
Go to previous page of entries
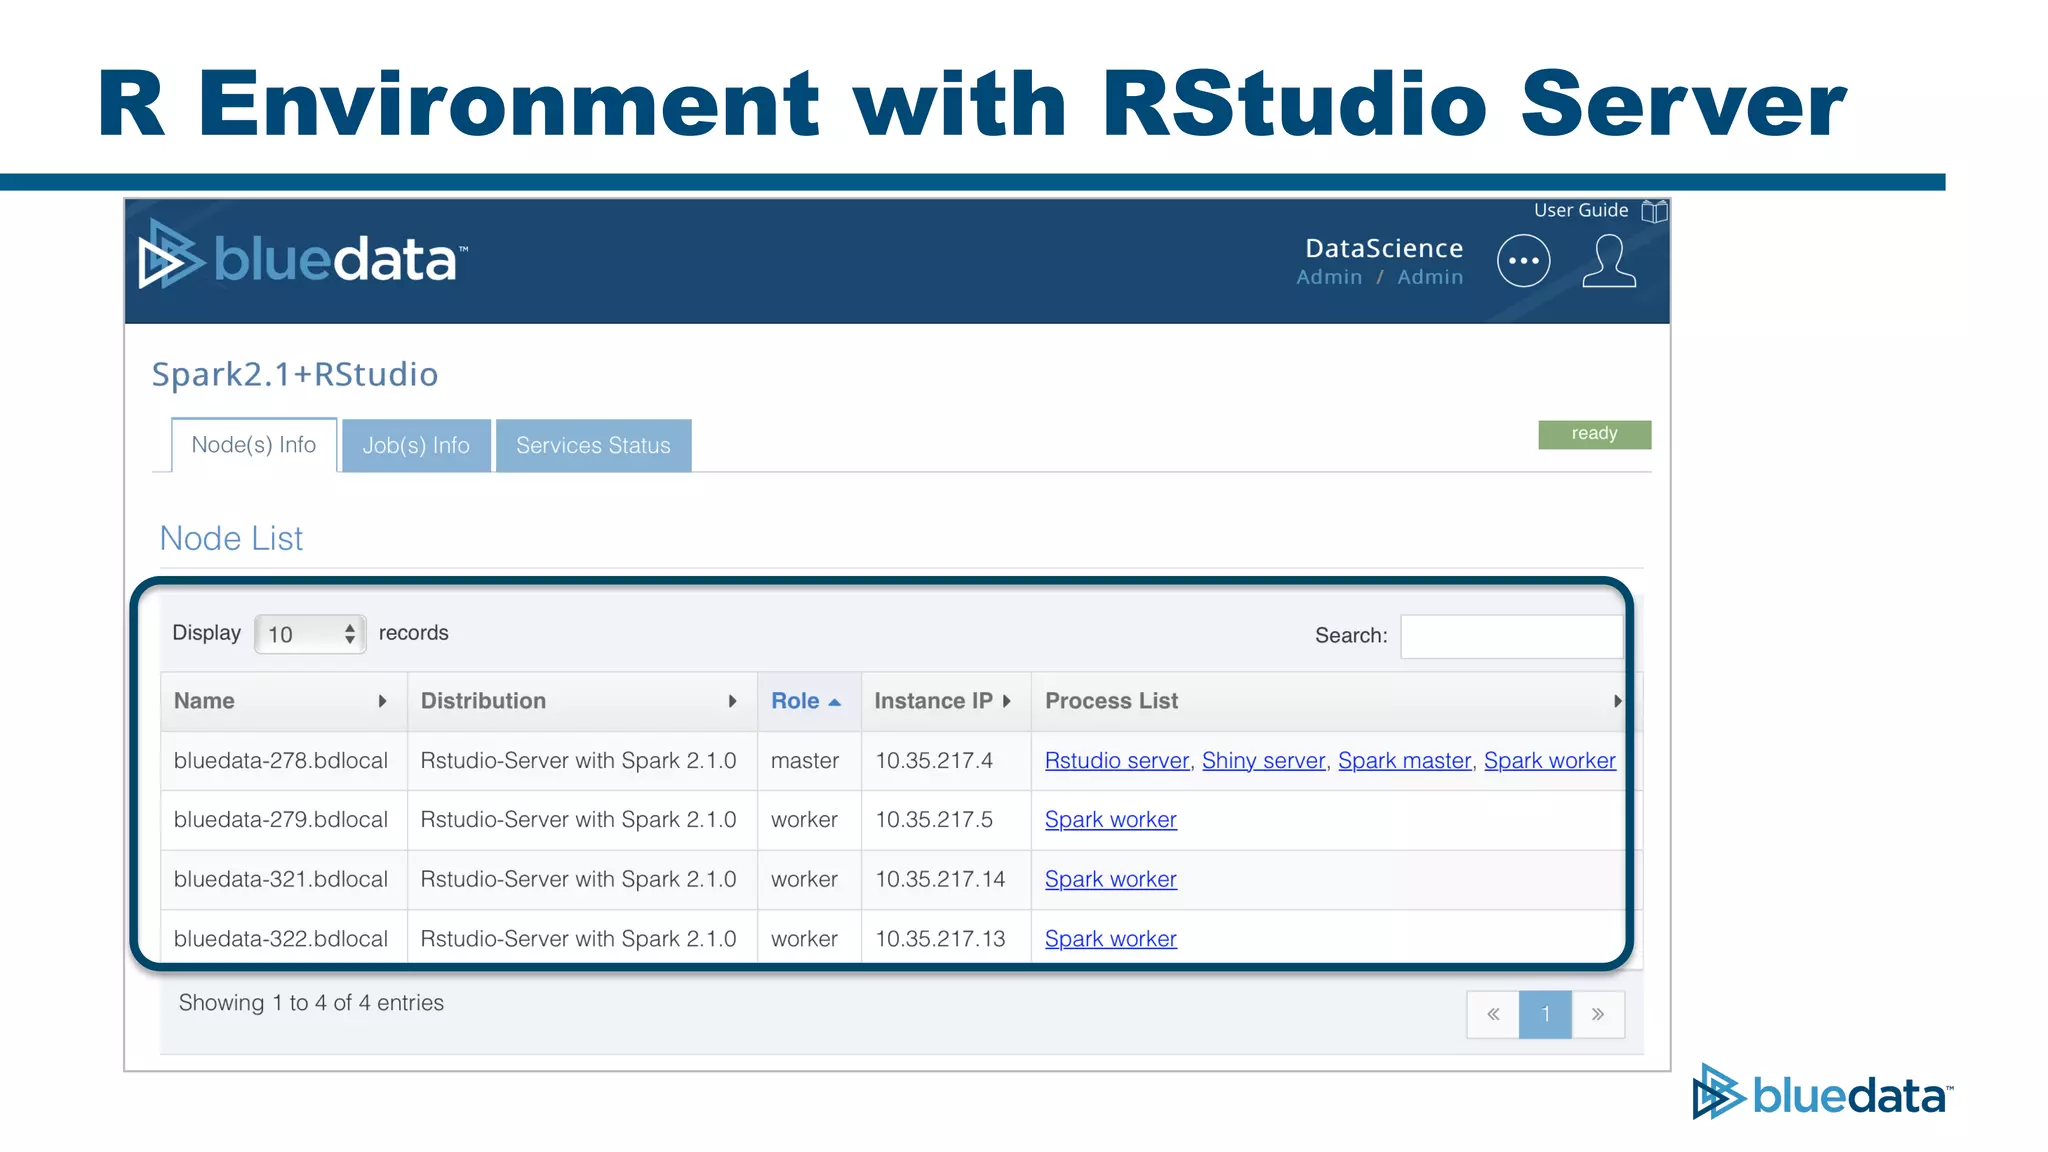(1493, 1014)
